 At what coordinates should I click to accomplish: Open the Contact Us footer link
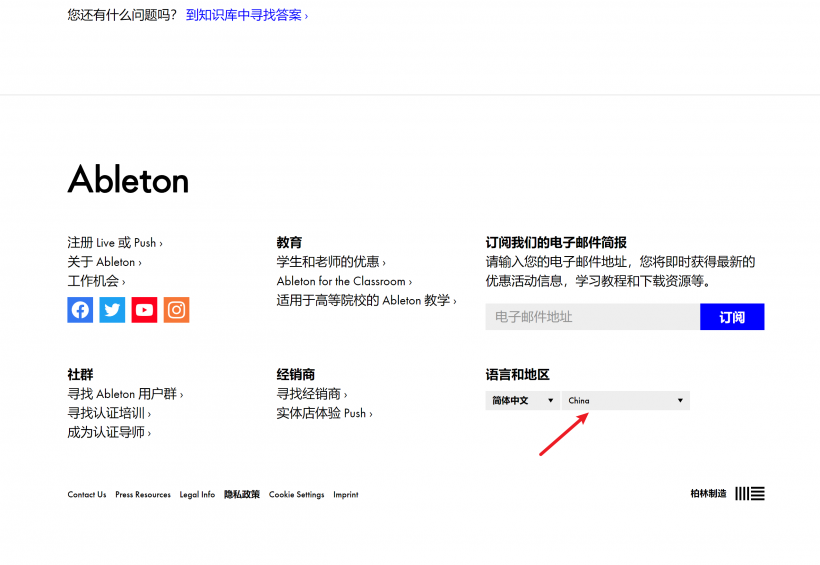87,494
